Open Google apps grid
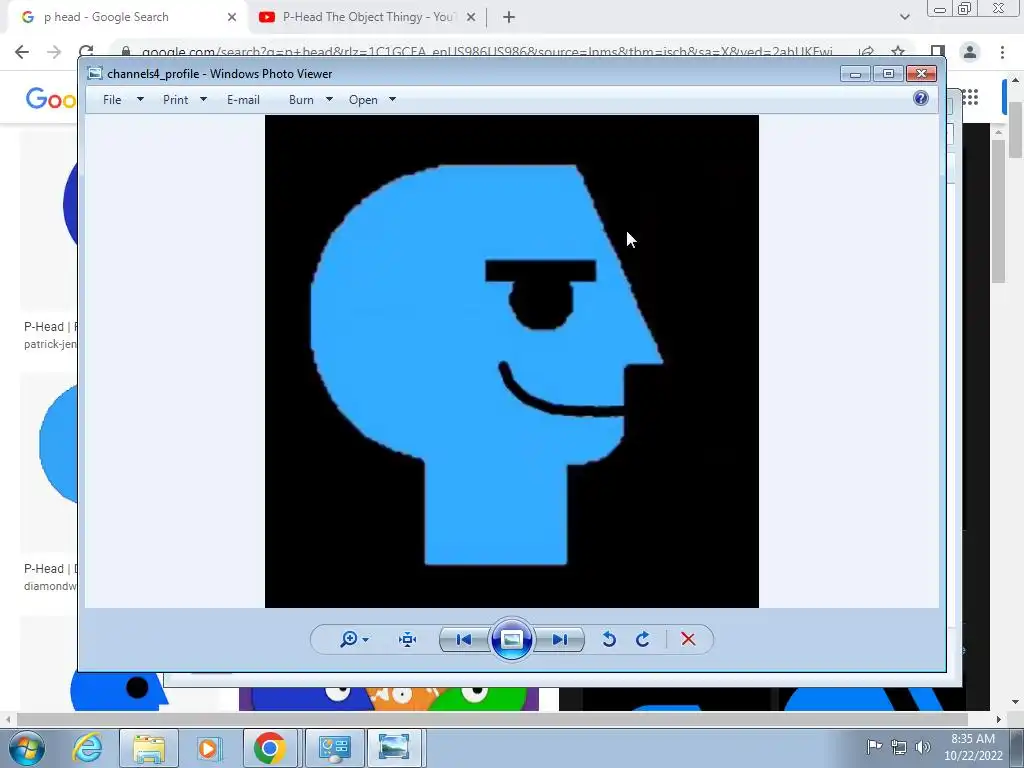The height and width of the screenshot is (768, 1024). click(x=970, y=97)
